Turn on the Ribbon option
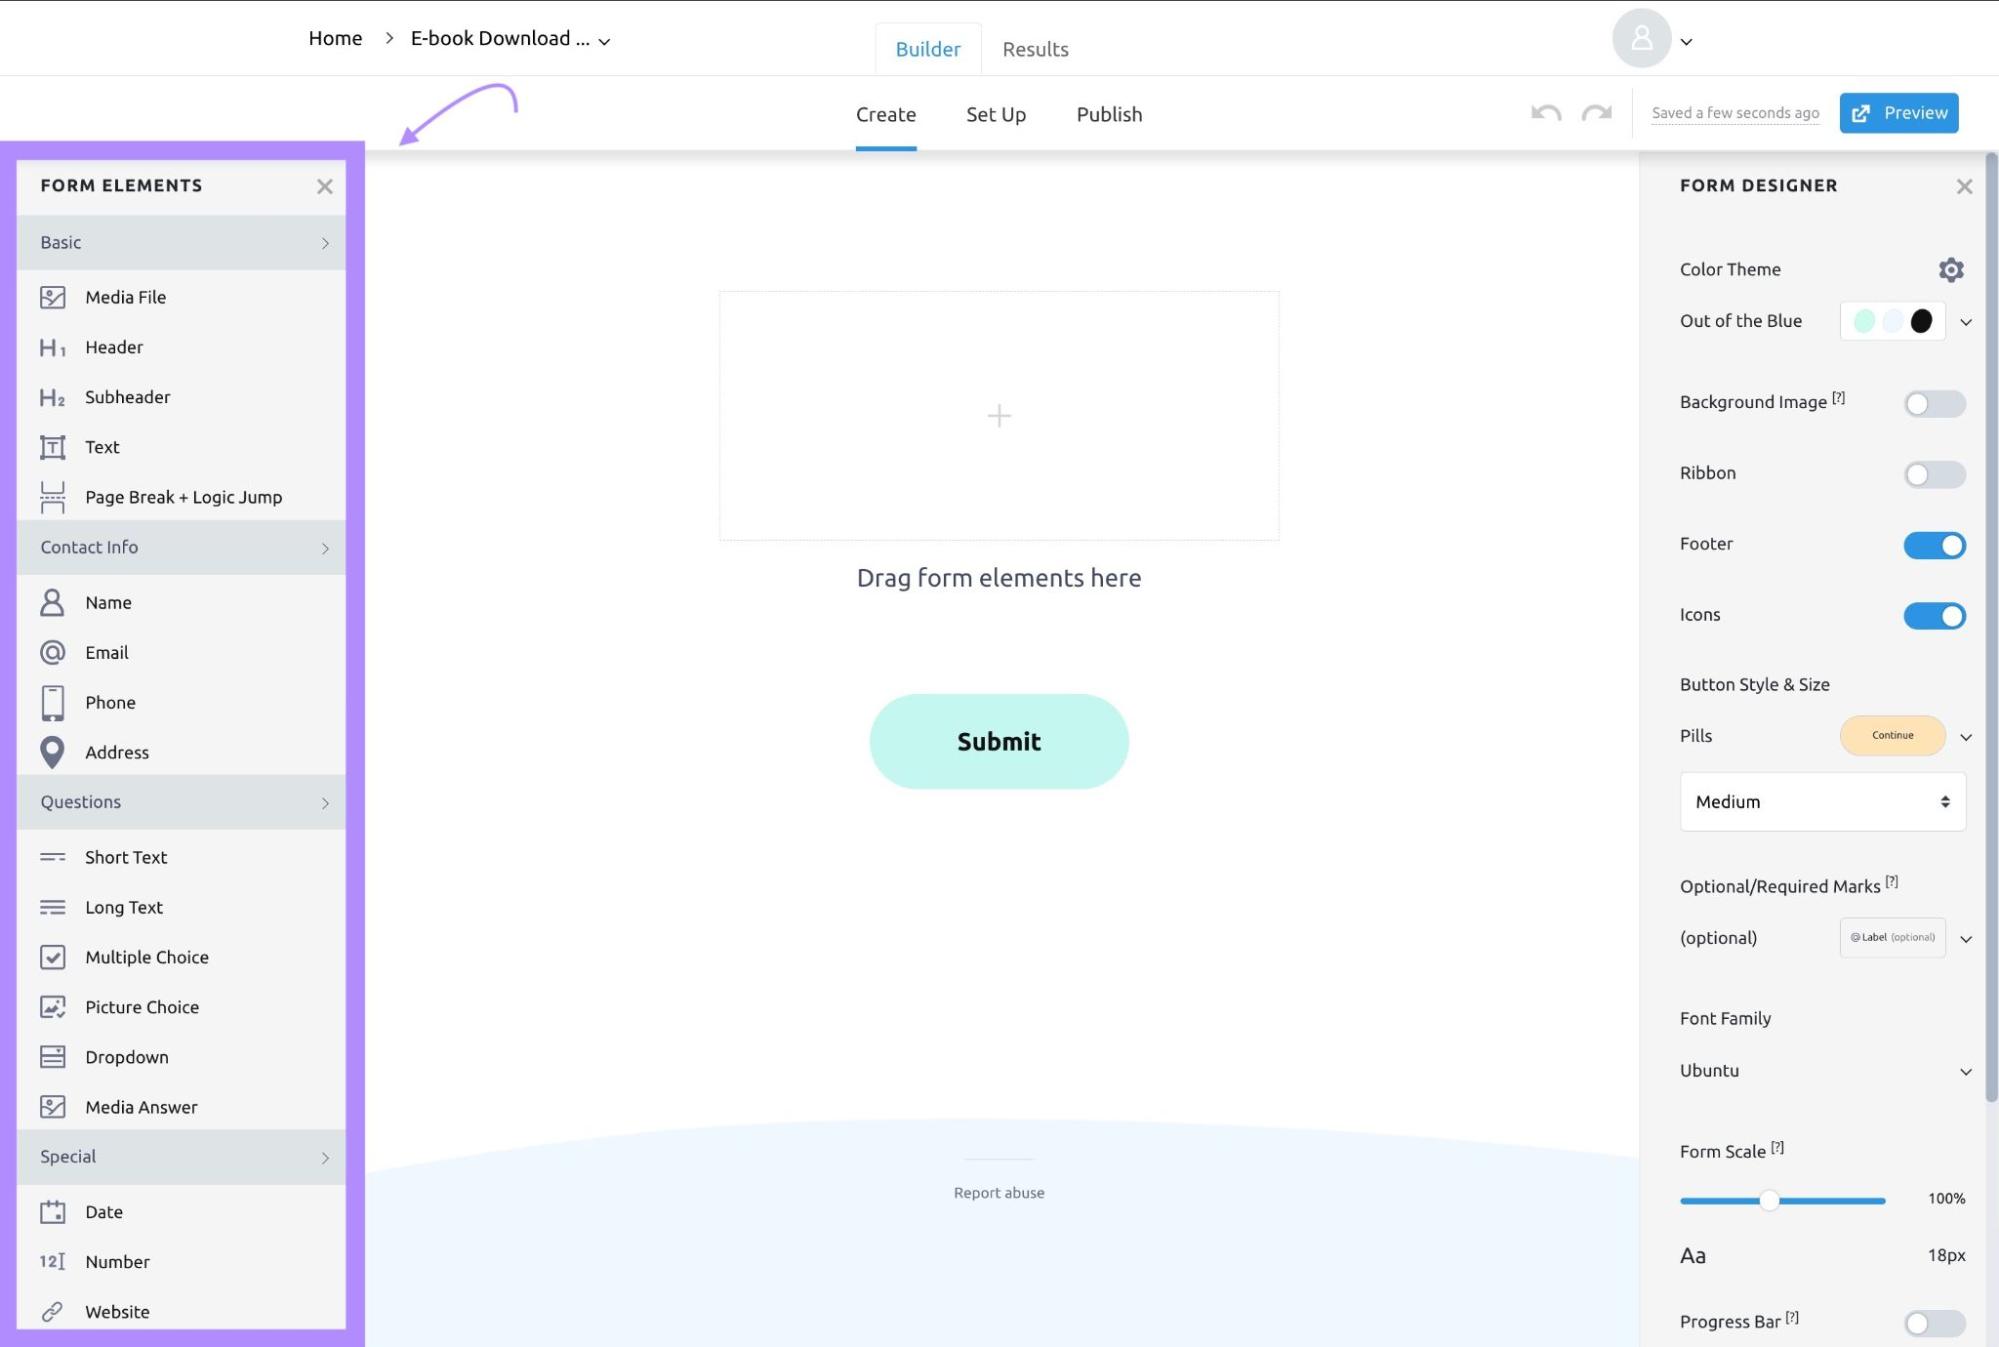Image resolution: width=1999 pixels, height=1347 pixels. tap(1933, 474)
